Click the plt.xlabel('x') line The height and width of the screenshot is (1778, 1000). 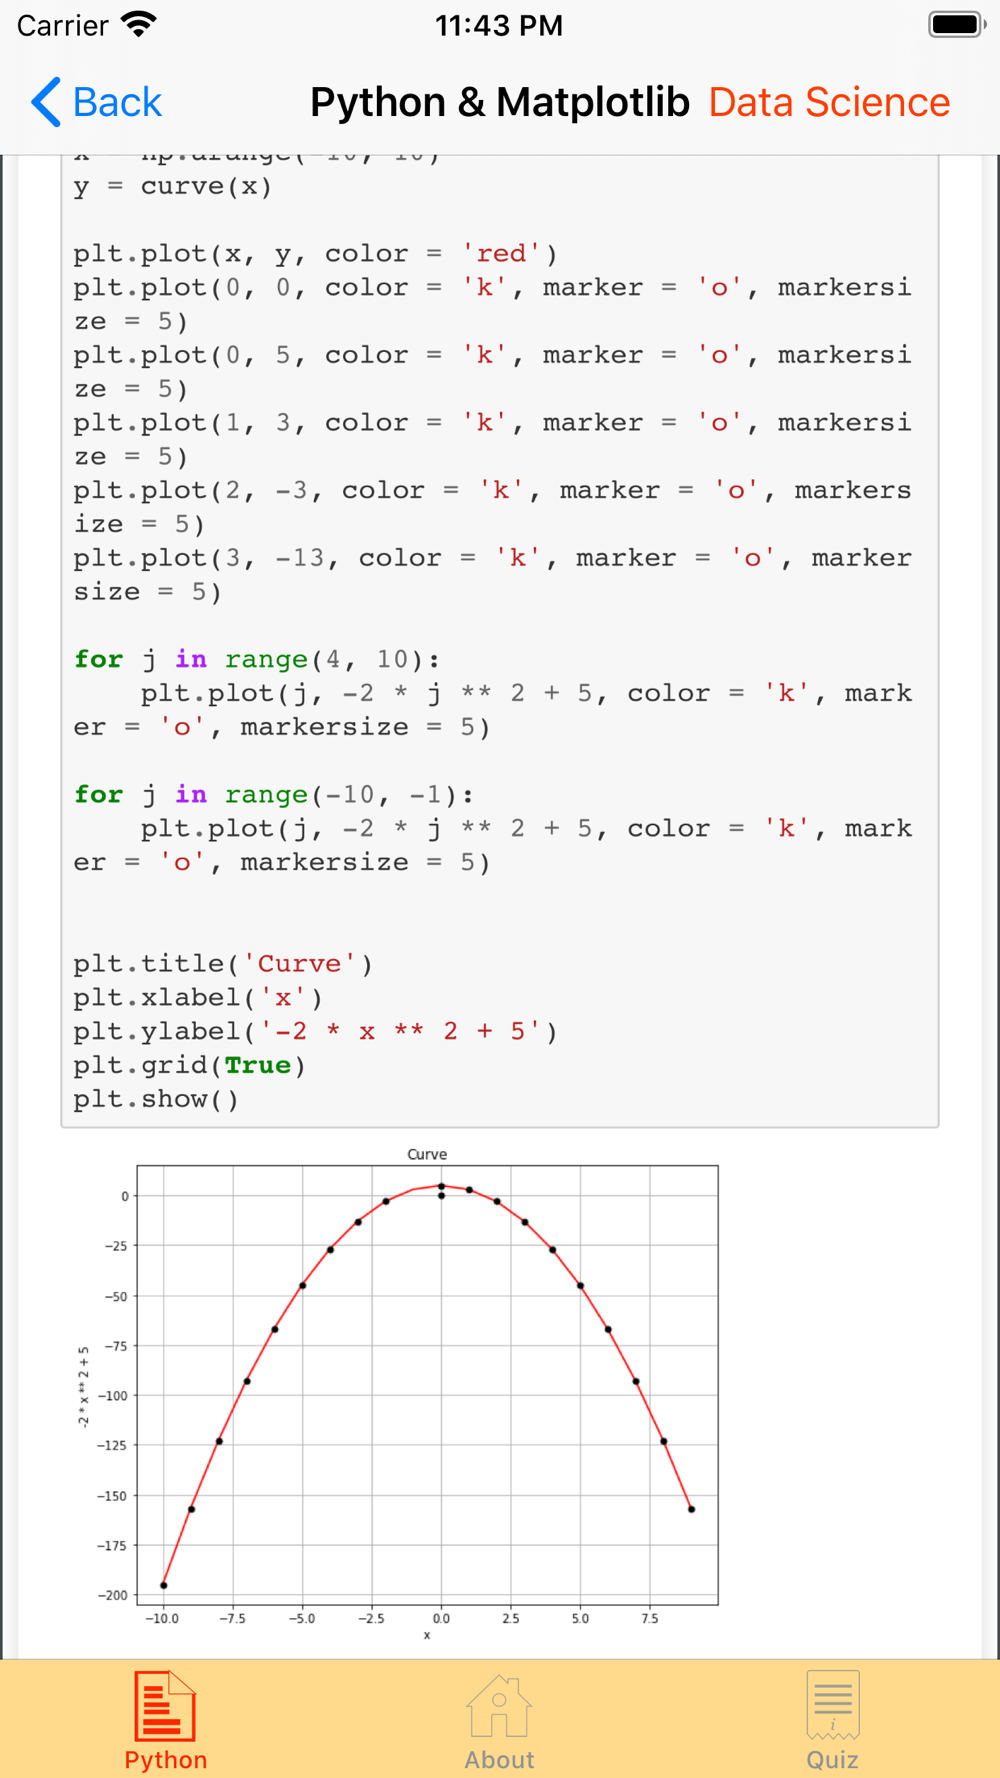198,997
